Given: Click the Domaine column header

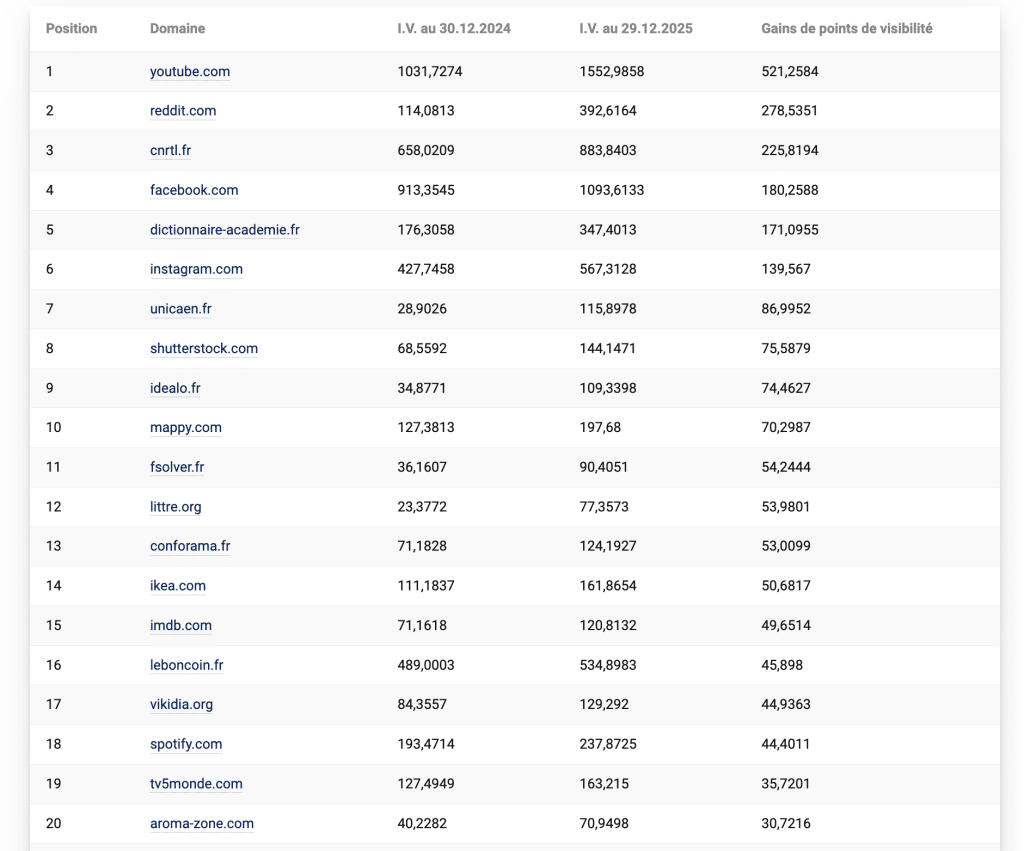Looking at the screenshot, I should (178, 29).
